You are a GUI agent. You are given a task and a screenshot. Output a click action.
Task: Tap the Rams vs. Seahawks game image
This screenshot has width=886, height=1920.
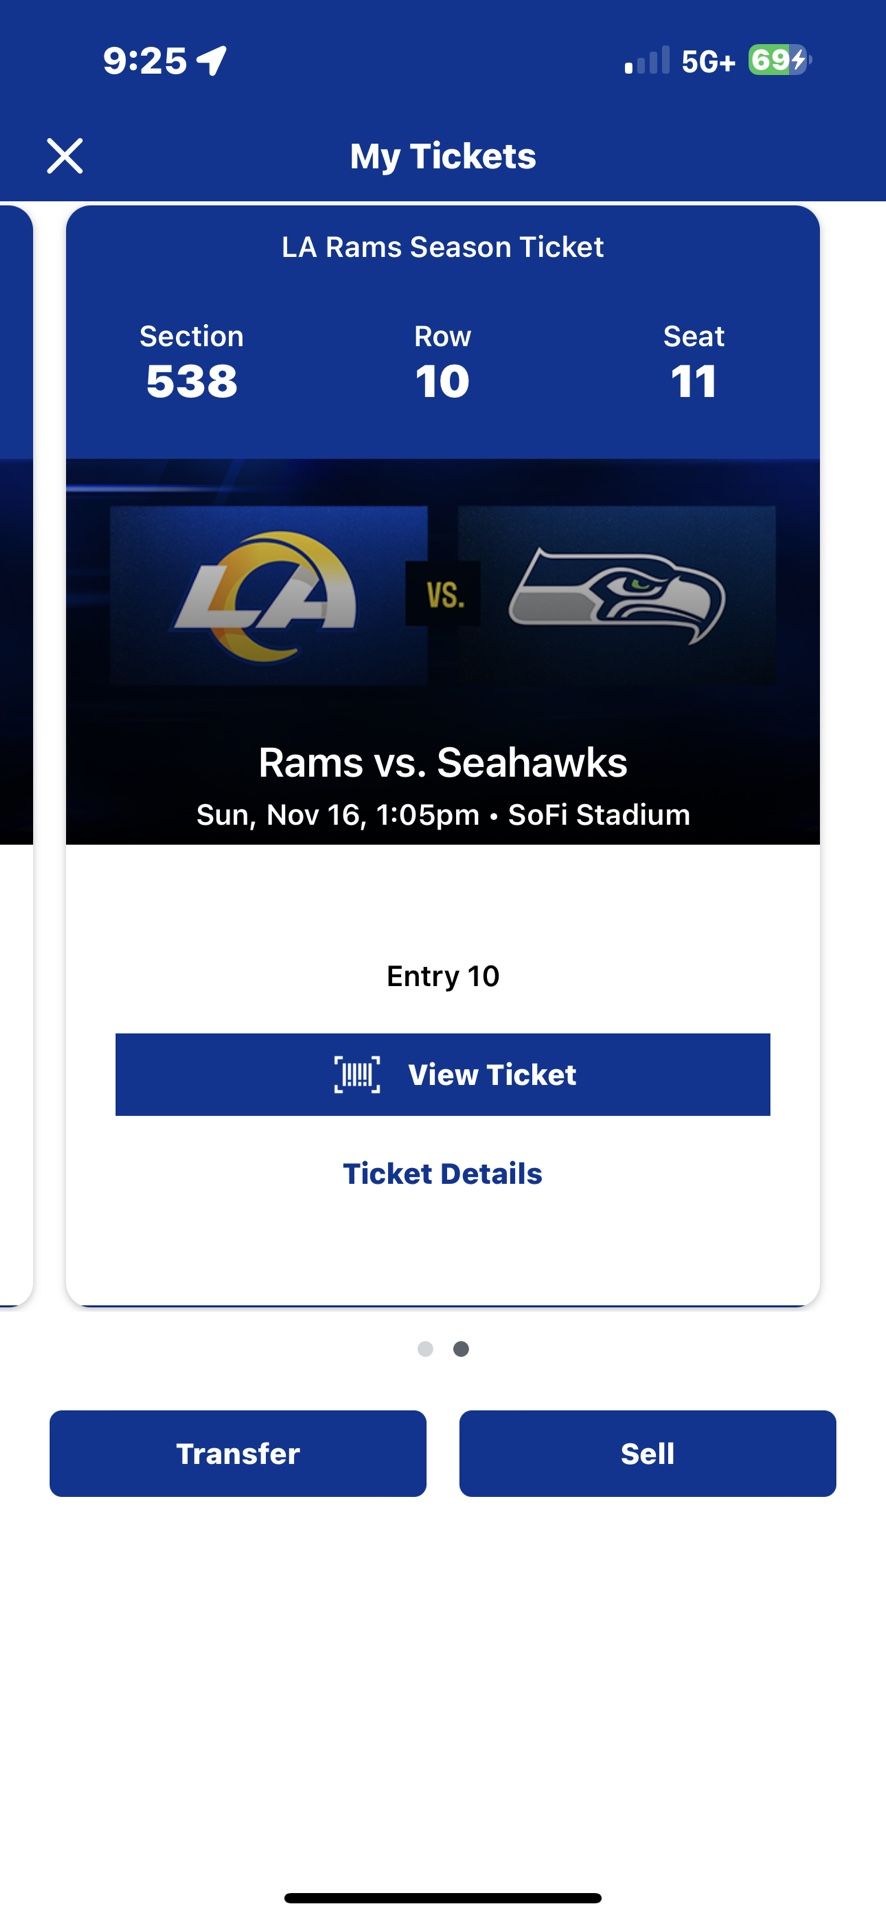point(443,648)
